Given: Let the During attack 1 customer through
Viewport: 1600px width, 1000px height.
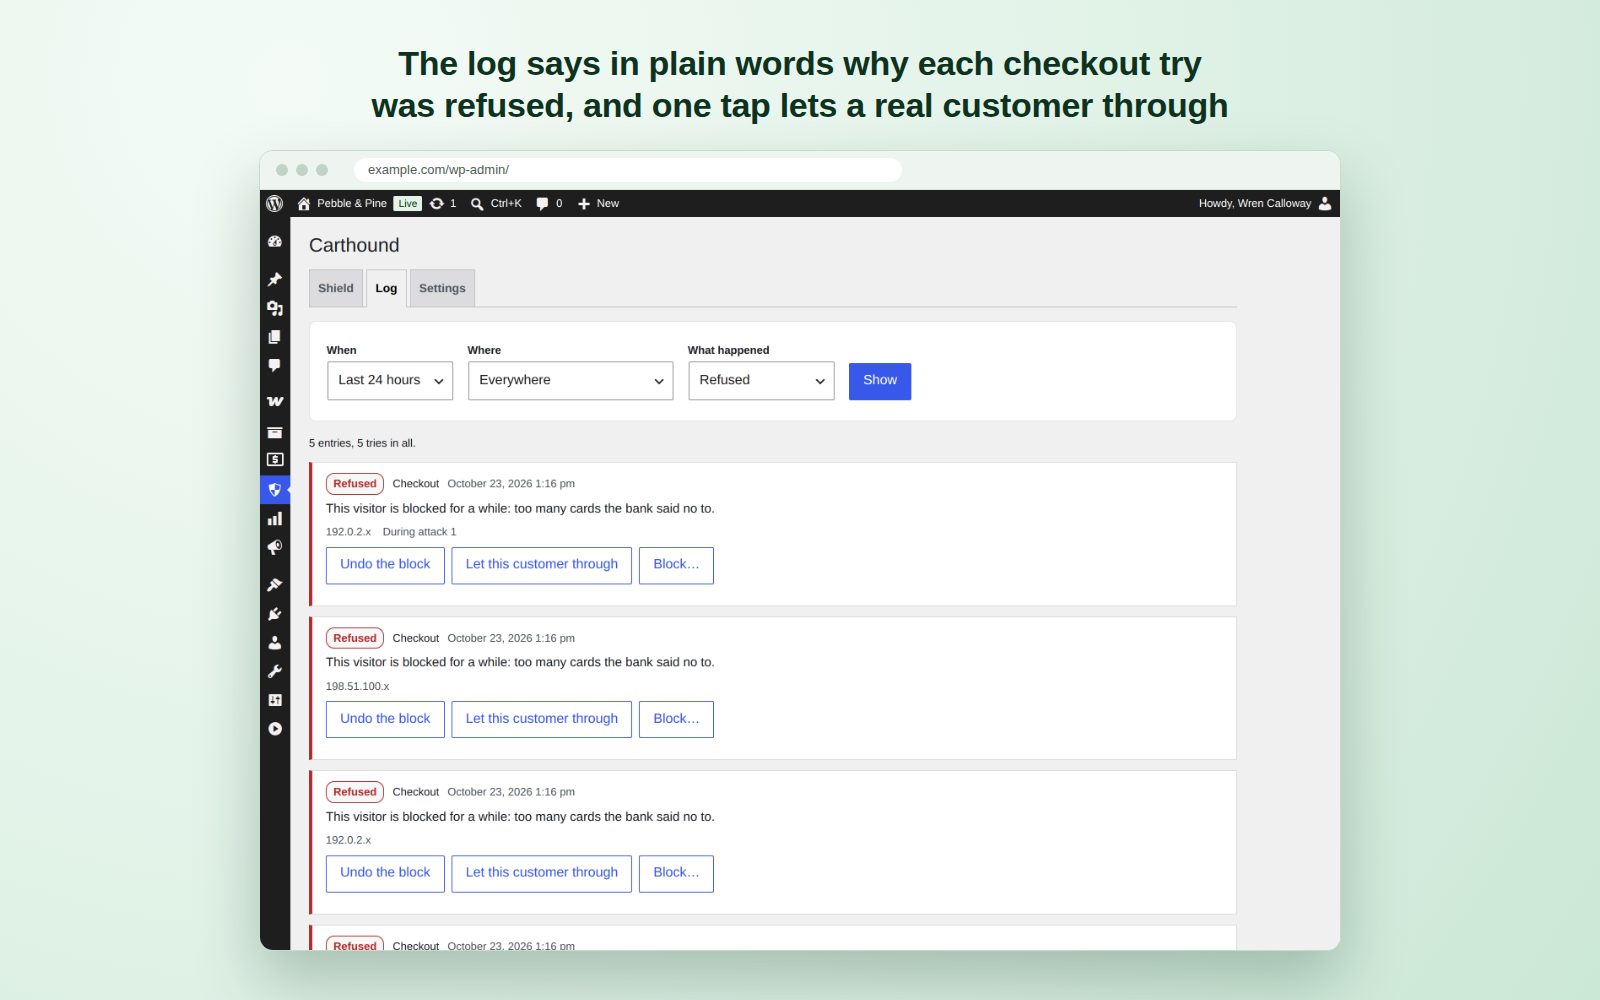Looking at the screenshot, I should 541,565.
